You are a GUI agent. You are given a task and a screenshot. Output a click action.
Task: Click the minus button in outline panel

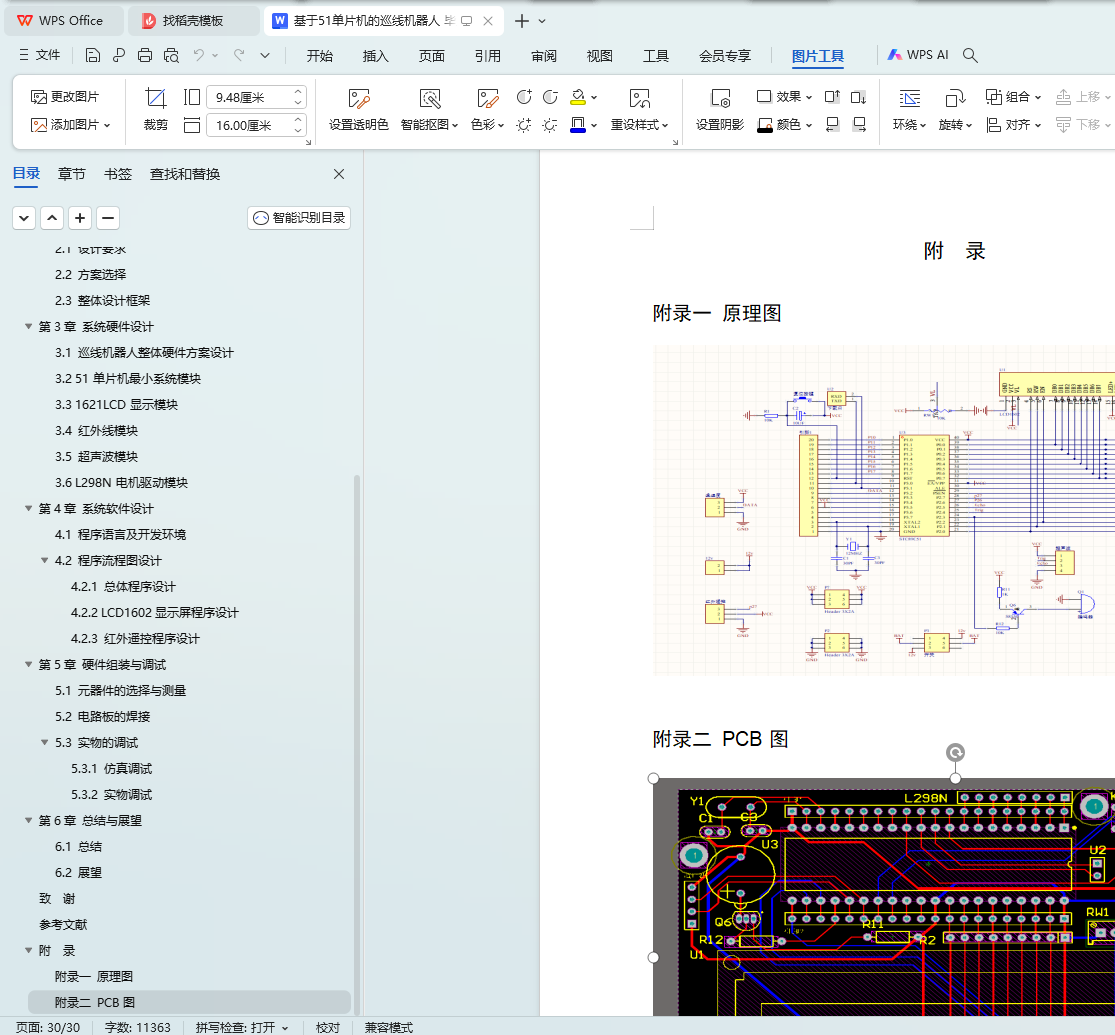tap(108, 218)
